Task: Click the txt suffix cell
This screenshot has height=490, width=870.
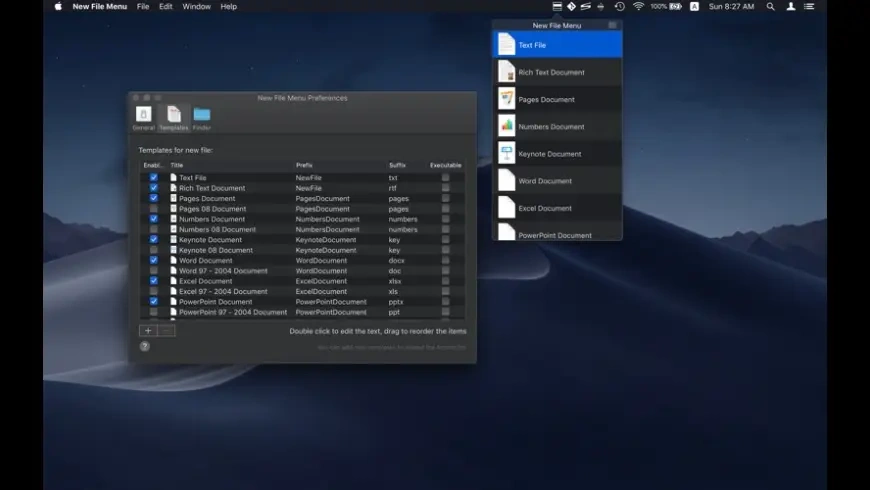Action: point(393,178)
